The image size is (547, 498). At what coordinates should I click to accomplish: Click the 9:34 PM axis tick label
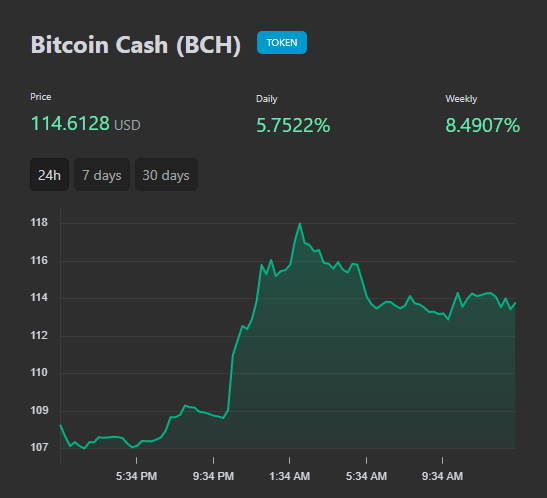213,476
